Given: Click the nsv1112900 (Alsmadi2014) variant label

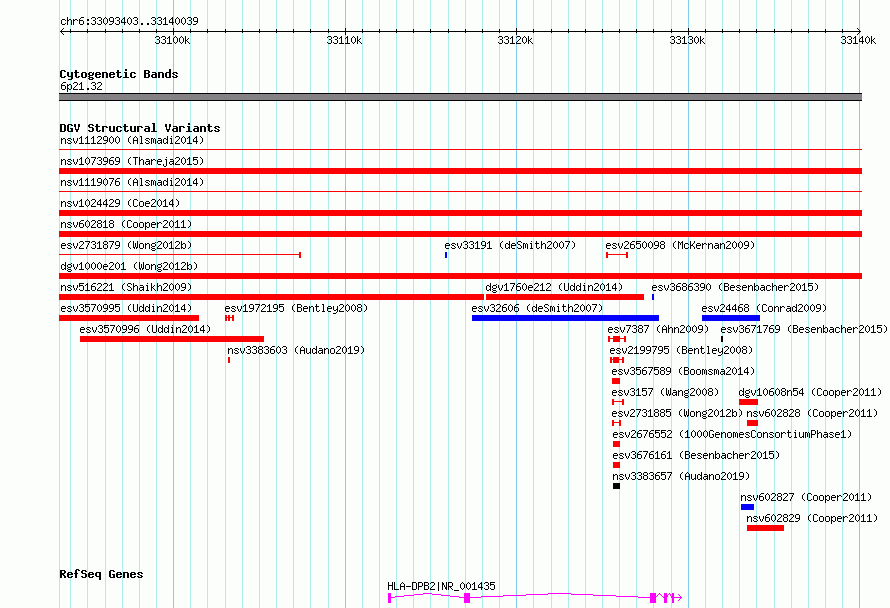Looking at the screenshot, I should click(132, 140).
